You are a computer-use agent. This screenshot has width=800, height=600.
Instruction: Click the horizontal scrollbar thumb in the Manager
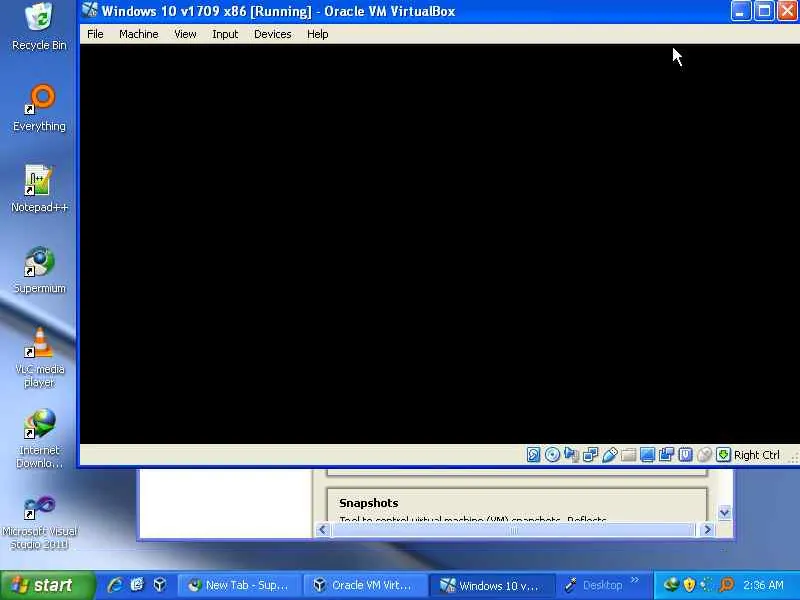click(513, 530)
